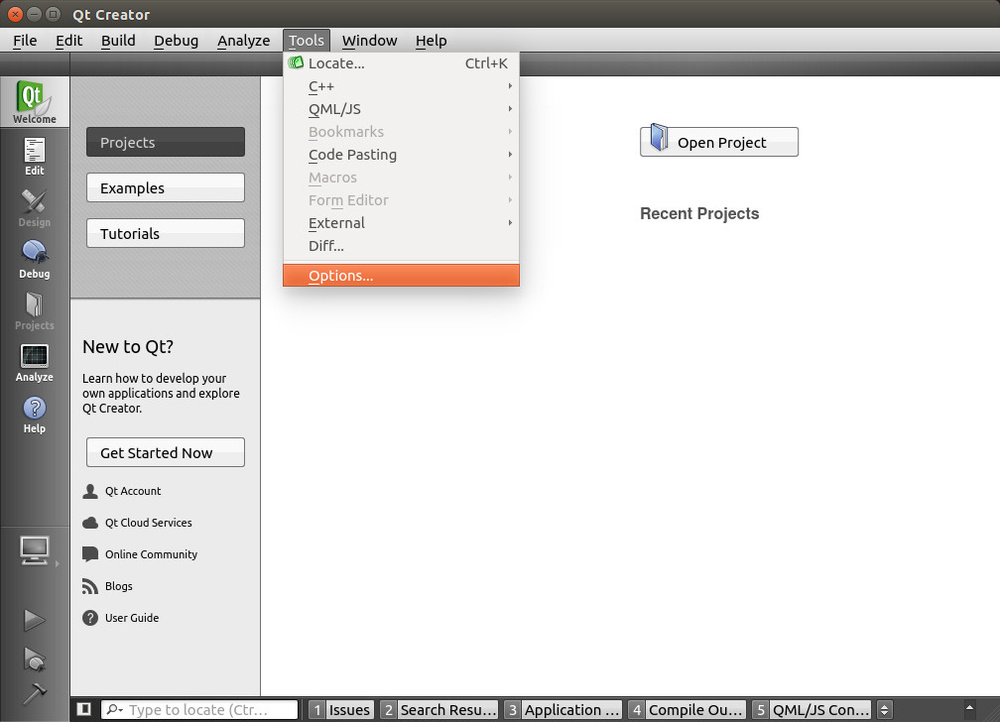Open Help mode in sidebar
This screenshot has width=1000, height=722.
[34, 415]
